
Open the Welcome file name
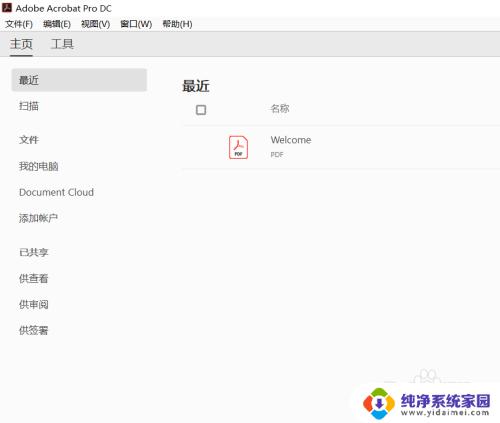tap(291, 140)
